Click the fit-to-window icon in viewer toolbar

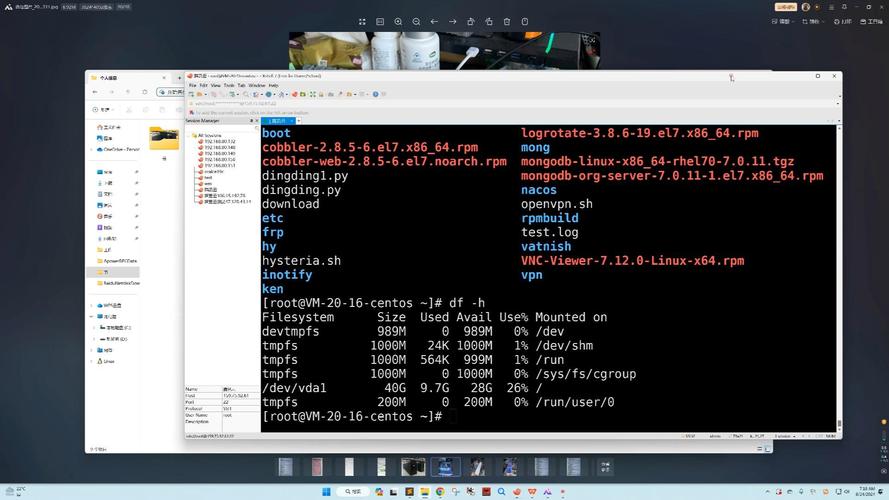point(362,22)
